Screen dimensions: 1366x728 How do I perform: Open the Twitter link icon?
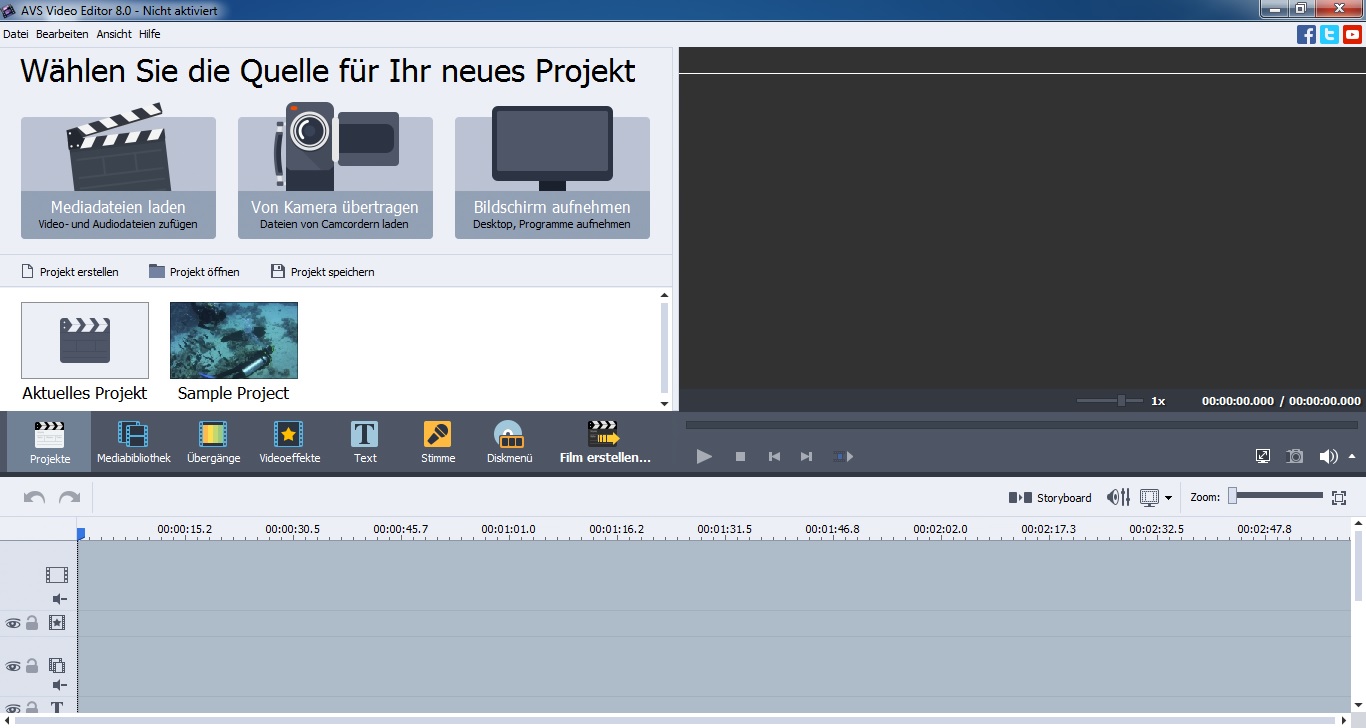(1329, 35)
